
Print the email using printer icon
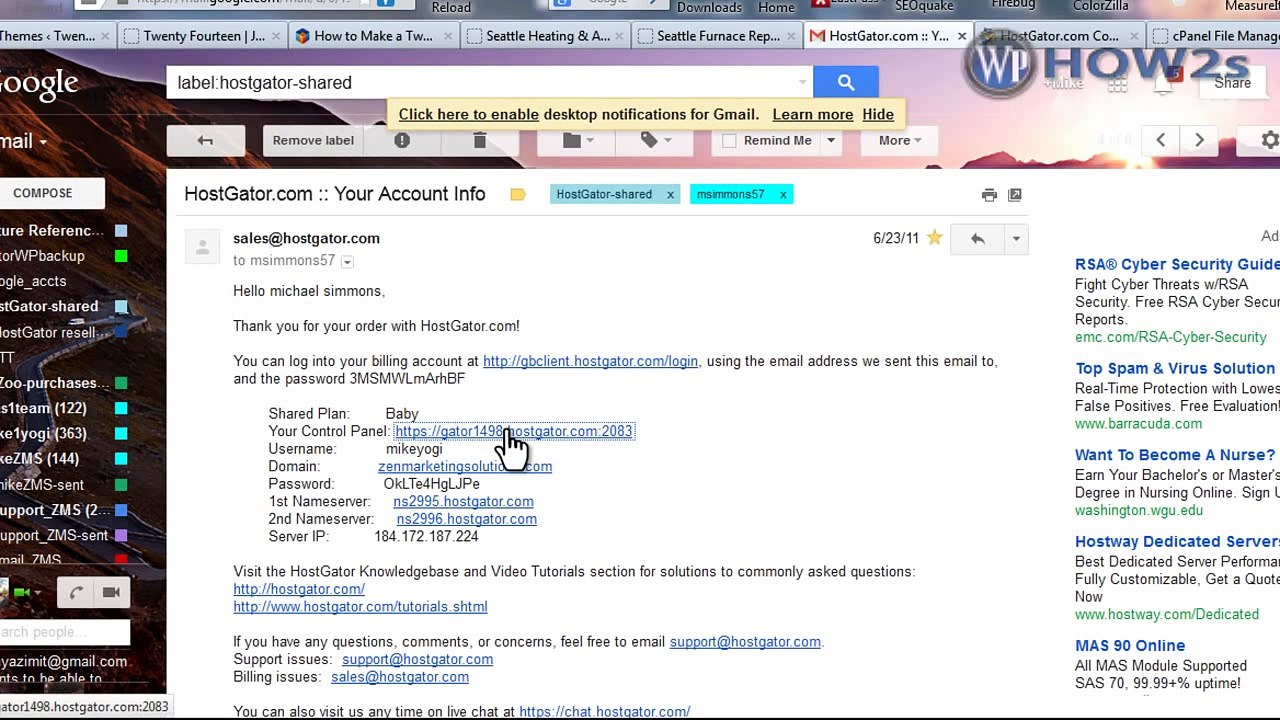989,195
